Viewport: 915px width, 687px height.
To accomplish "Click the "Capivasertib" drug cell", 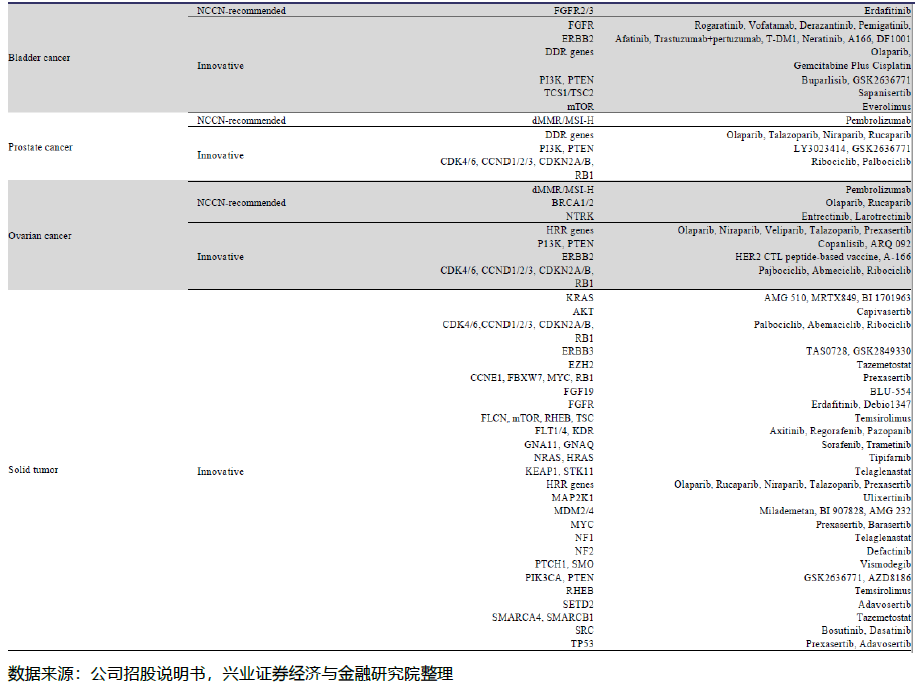I will 883,312.
